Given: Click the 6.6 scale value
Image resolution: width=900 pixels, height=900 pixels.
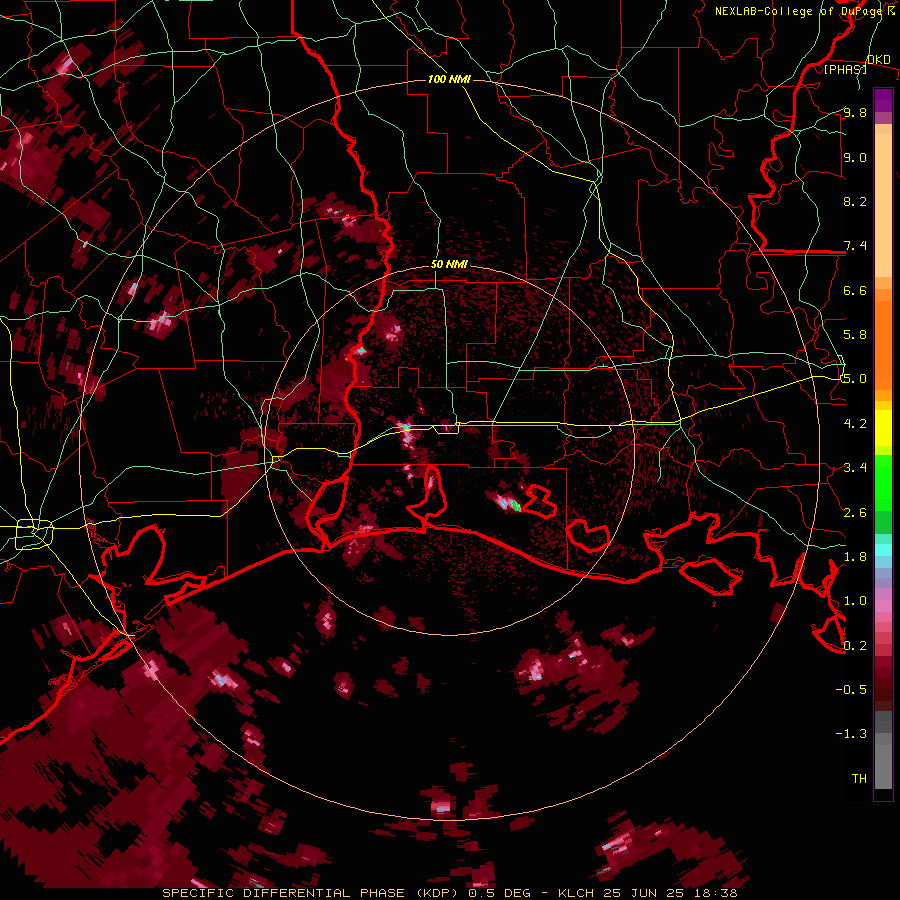Looking at the screenshot, I should pos(855,290).
